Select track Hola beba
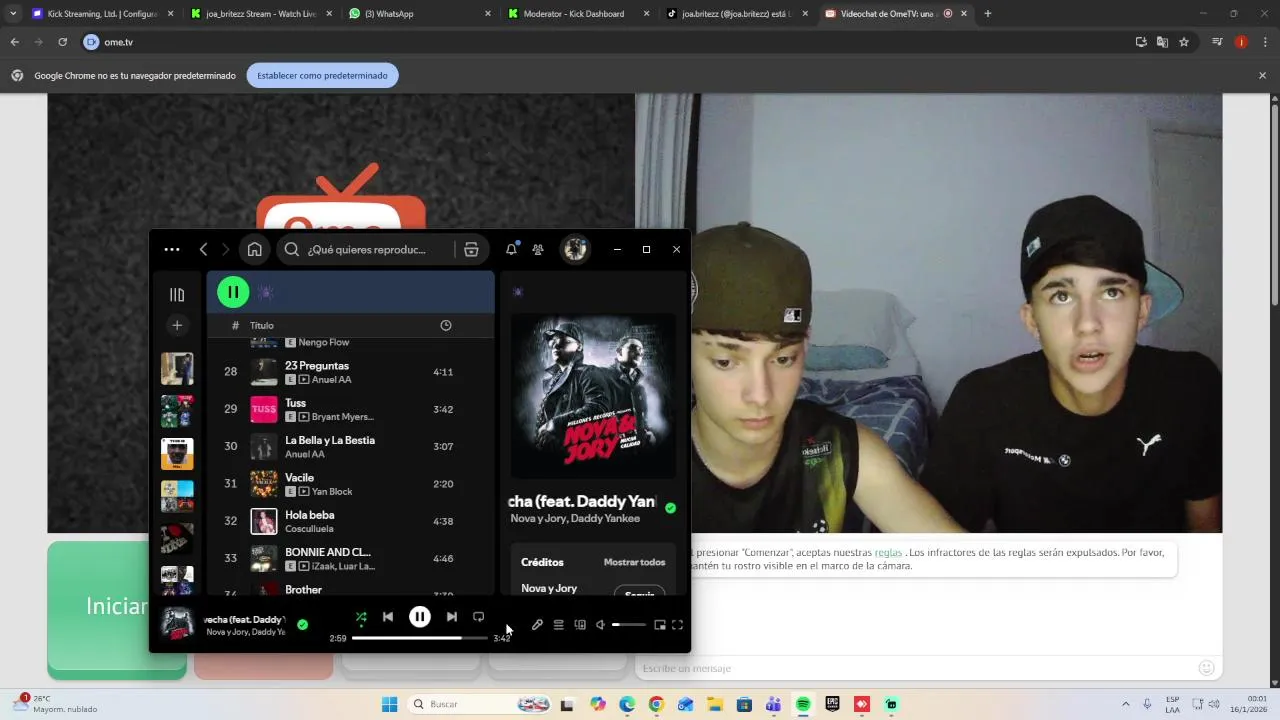Screen dimensions: 1280x720 350,521
